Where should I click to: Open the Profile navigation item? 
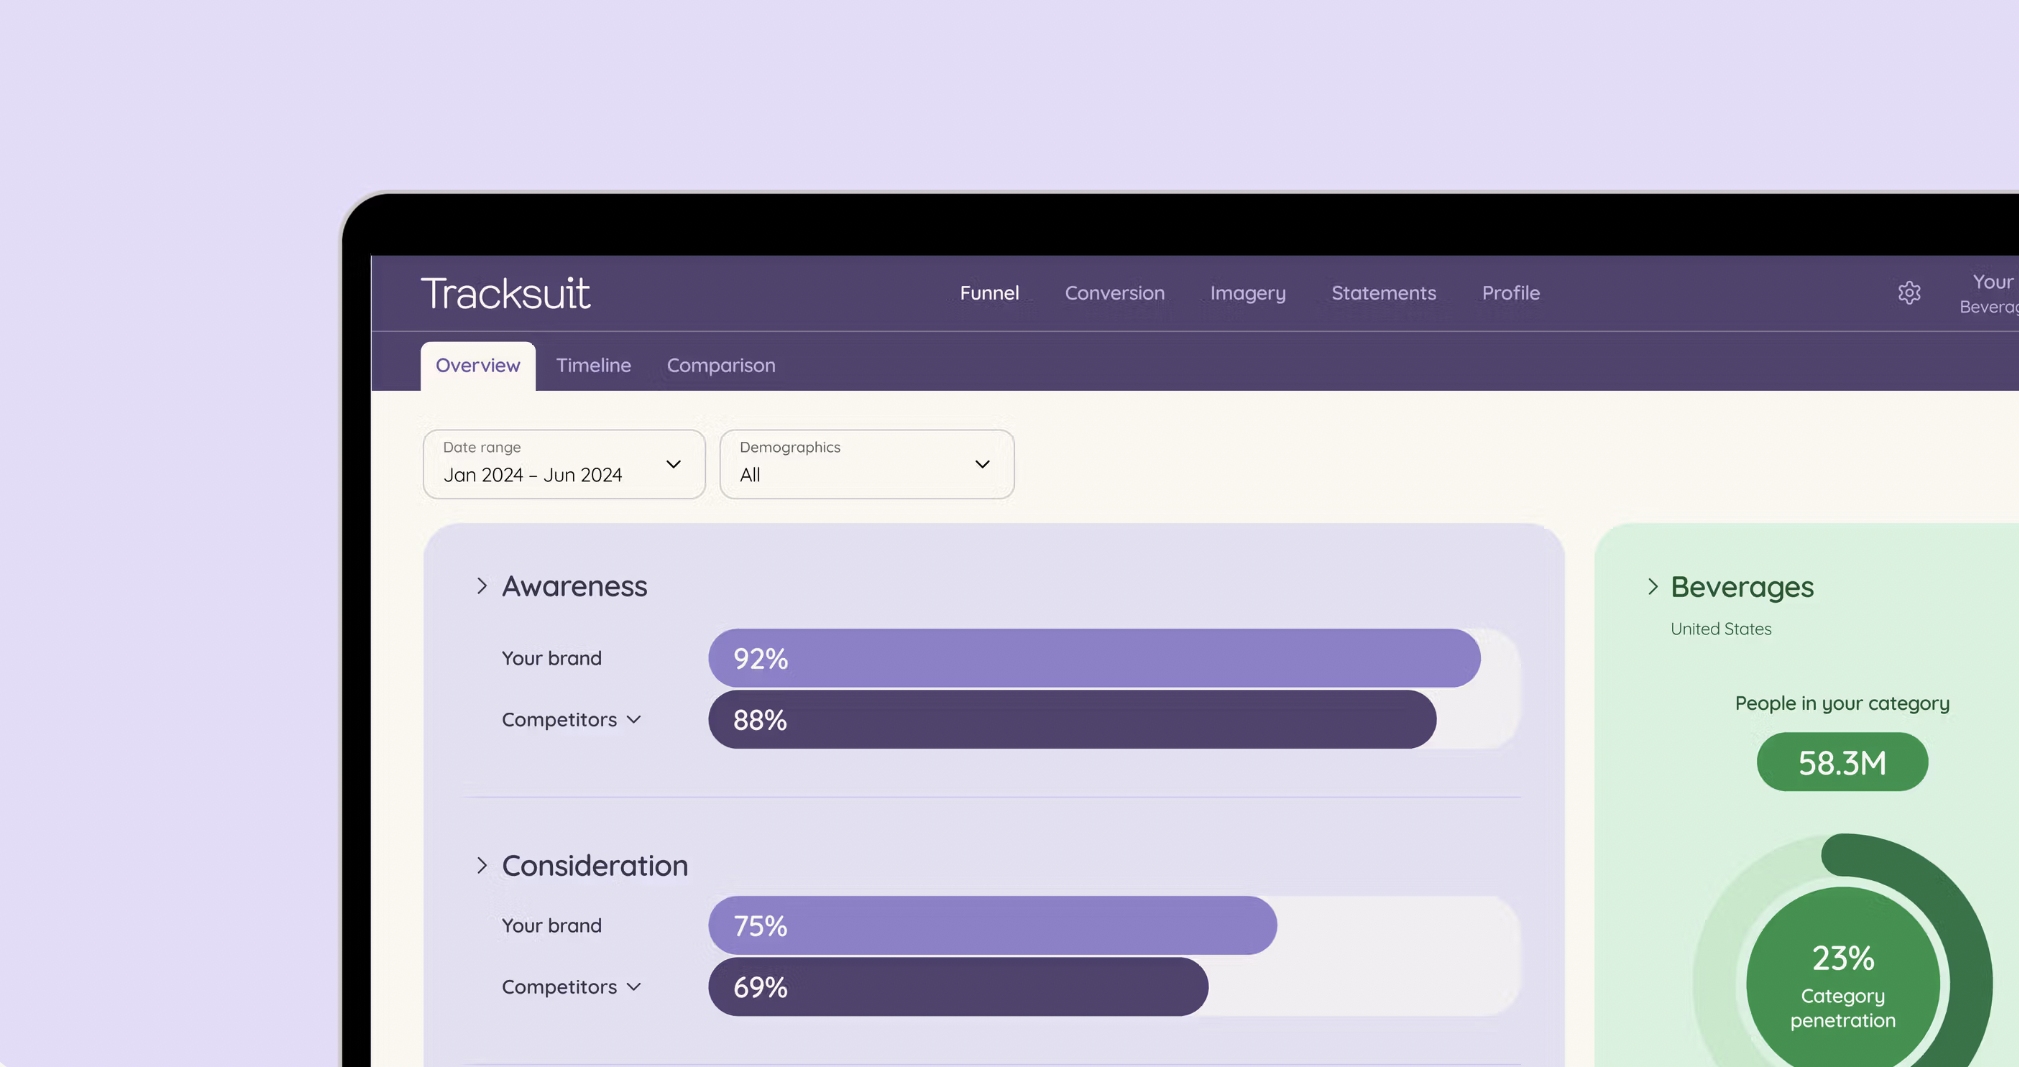coord(1510,293)
